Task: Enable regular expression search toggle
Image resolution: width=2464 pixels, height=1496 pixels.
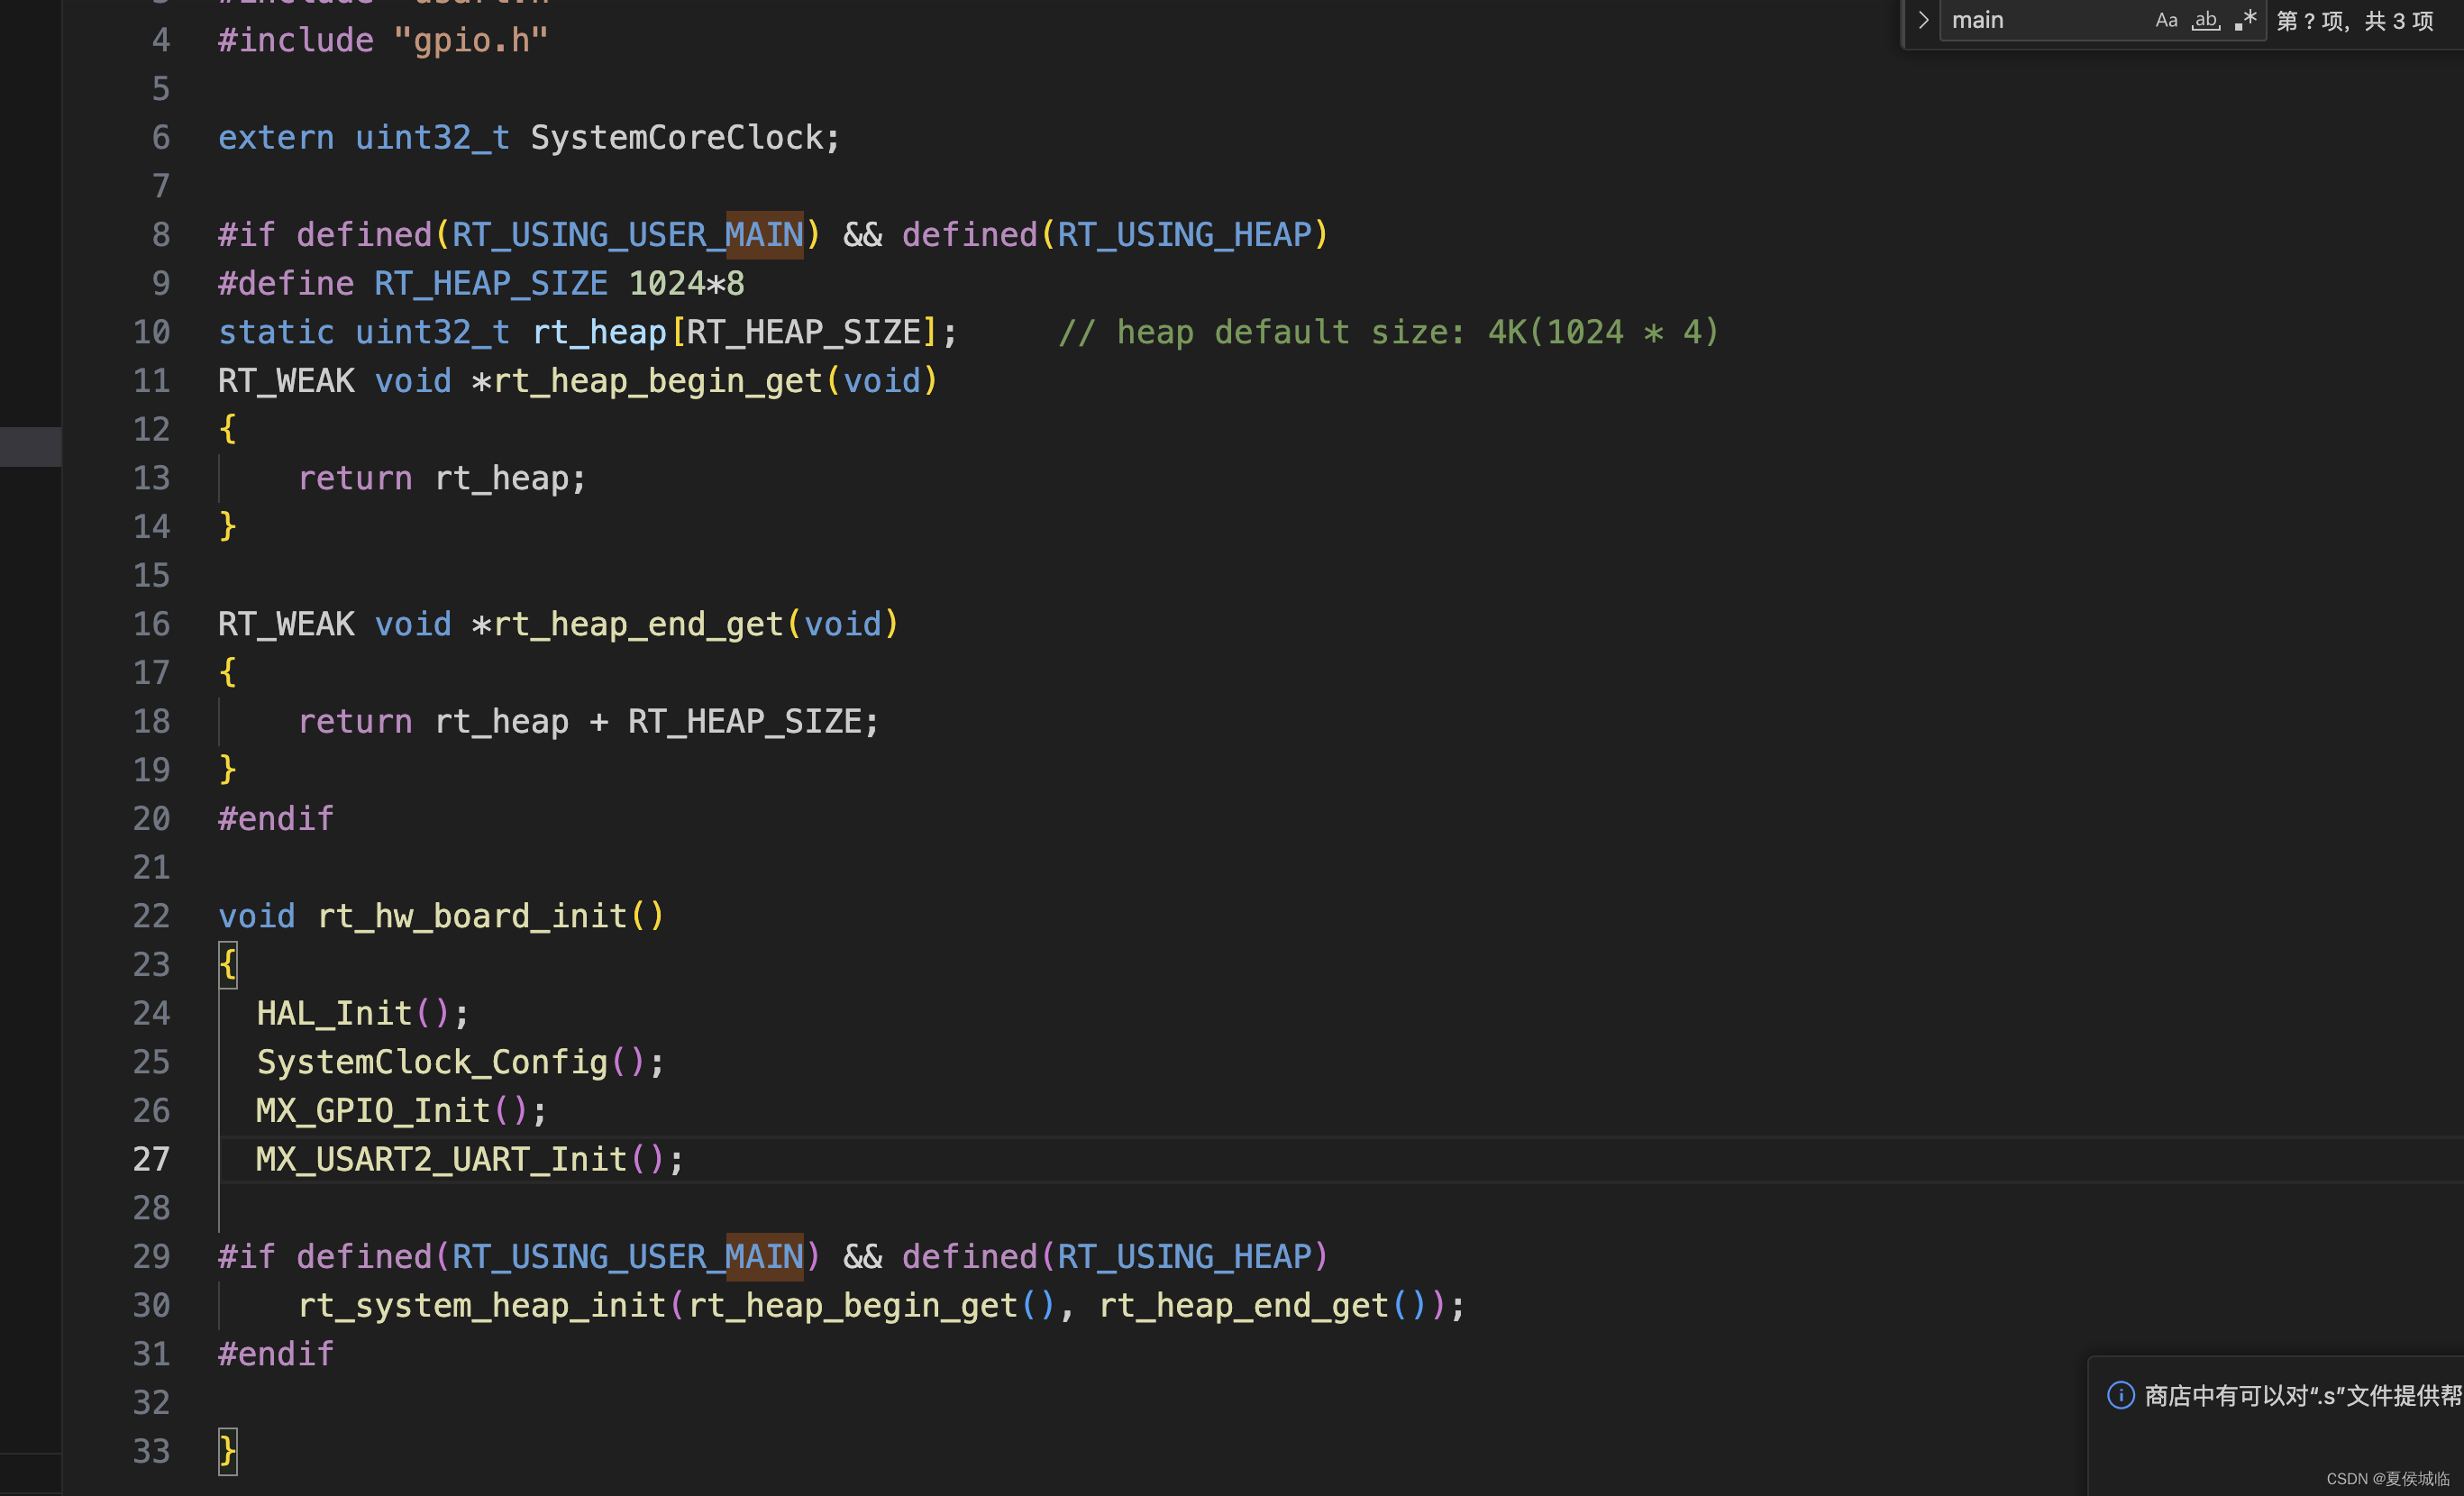Action: [x=2245, y=20]
